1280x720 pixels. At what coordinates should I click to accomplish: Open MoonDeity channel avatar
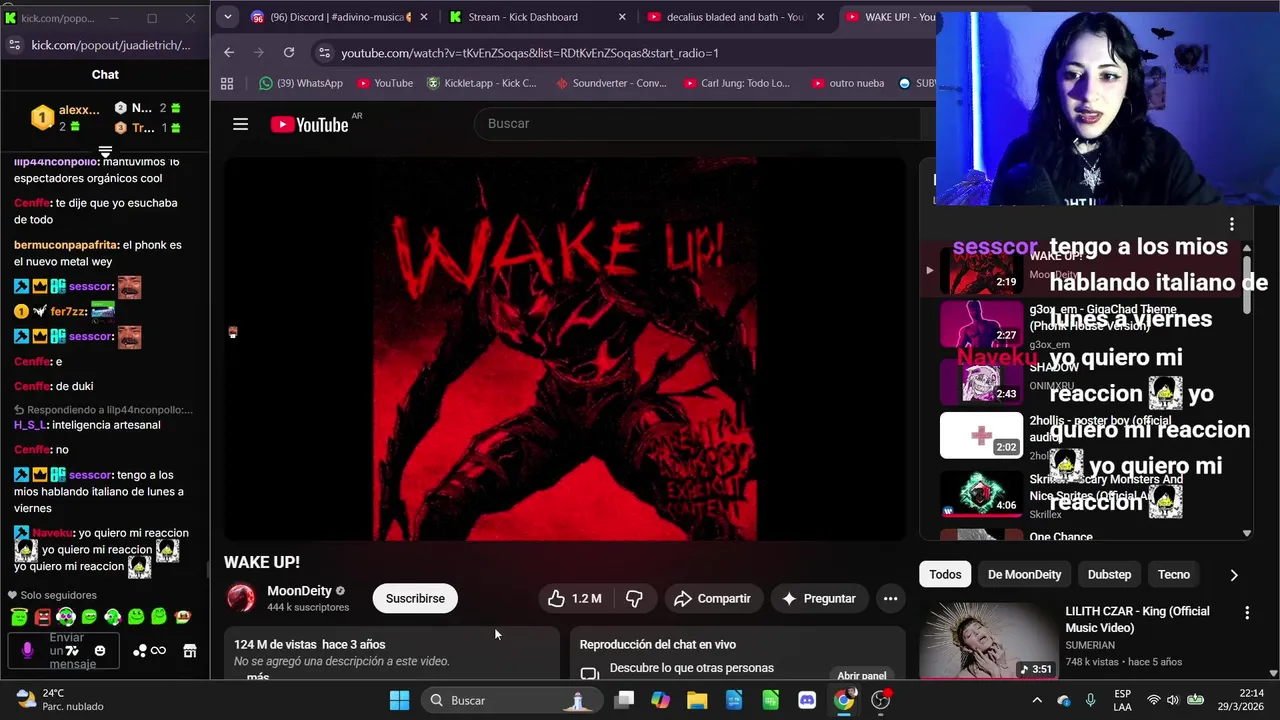point(241,598)
